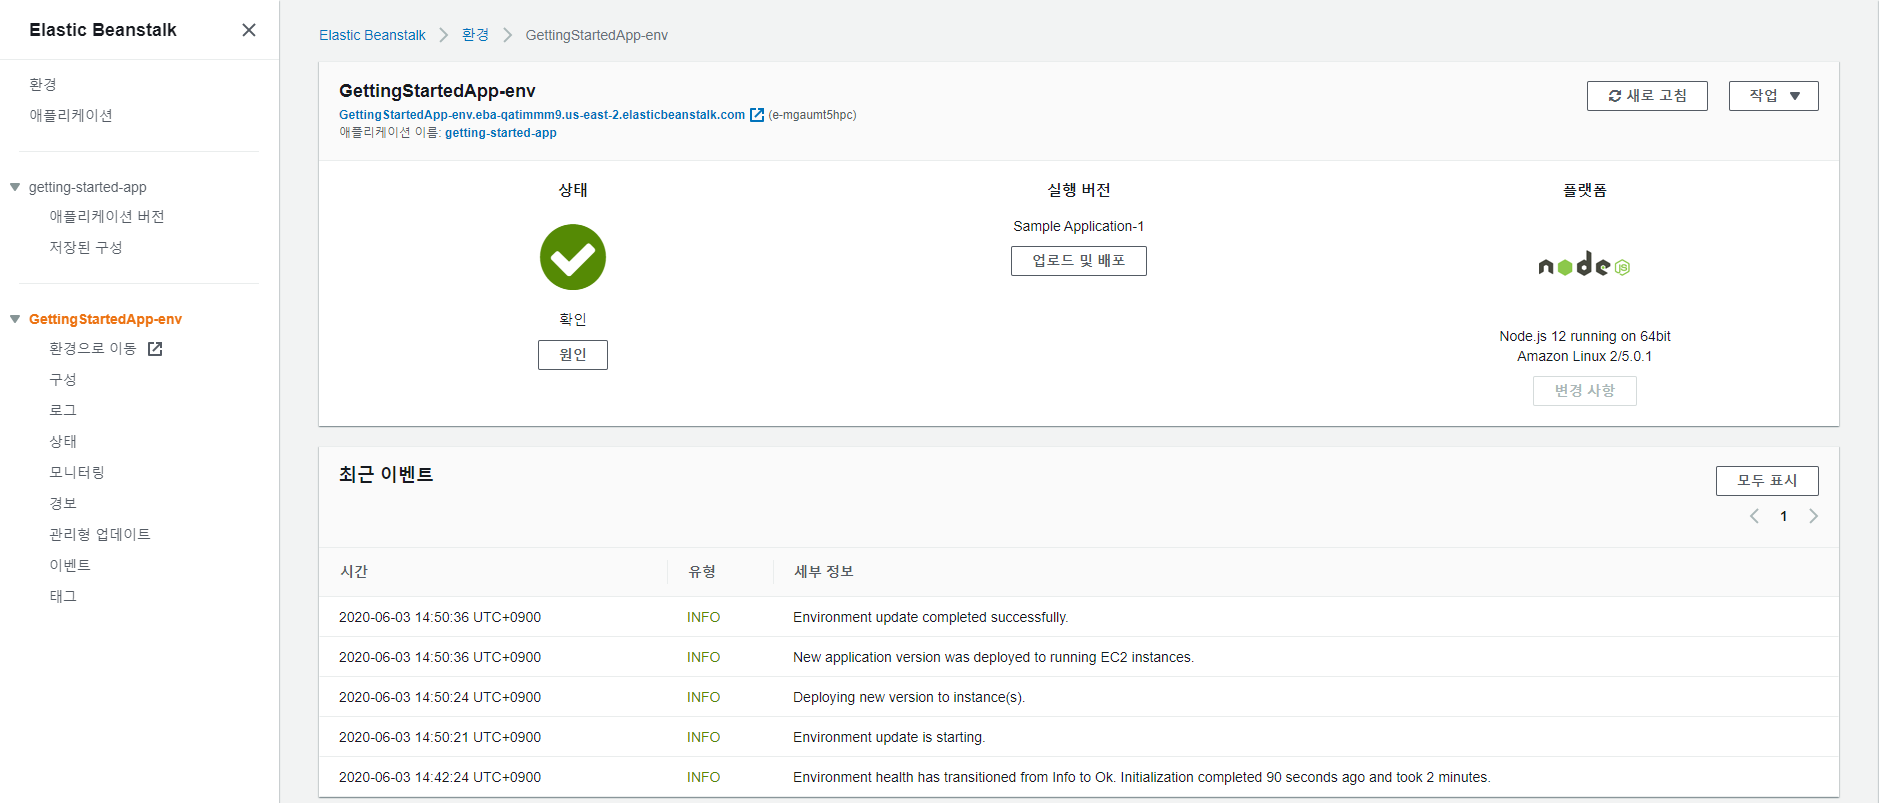Click the Node.js platform logo
The width and height of the screenshot is (1880, 803).
pos(1584,265)
